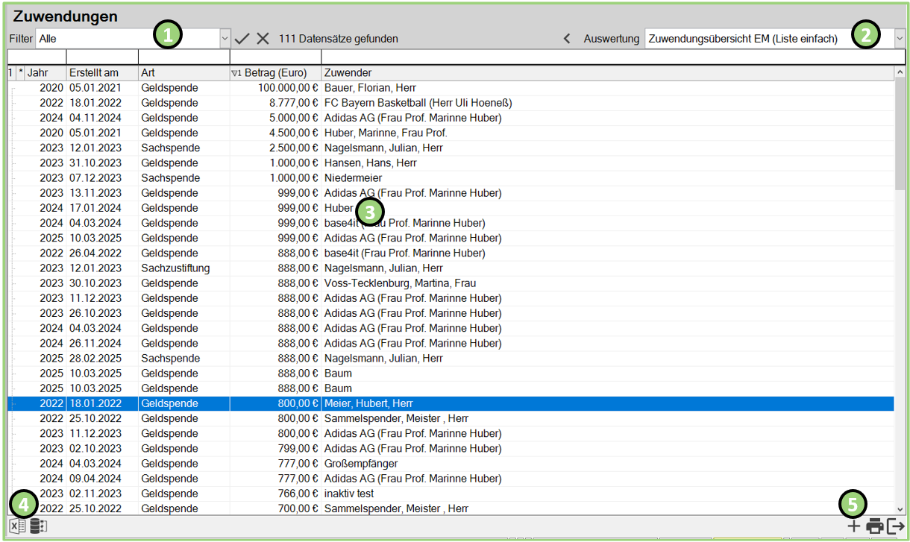Click the left chevron beside Auswertung
910x542 pixels.
[x=567, y=38]
